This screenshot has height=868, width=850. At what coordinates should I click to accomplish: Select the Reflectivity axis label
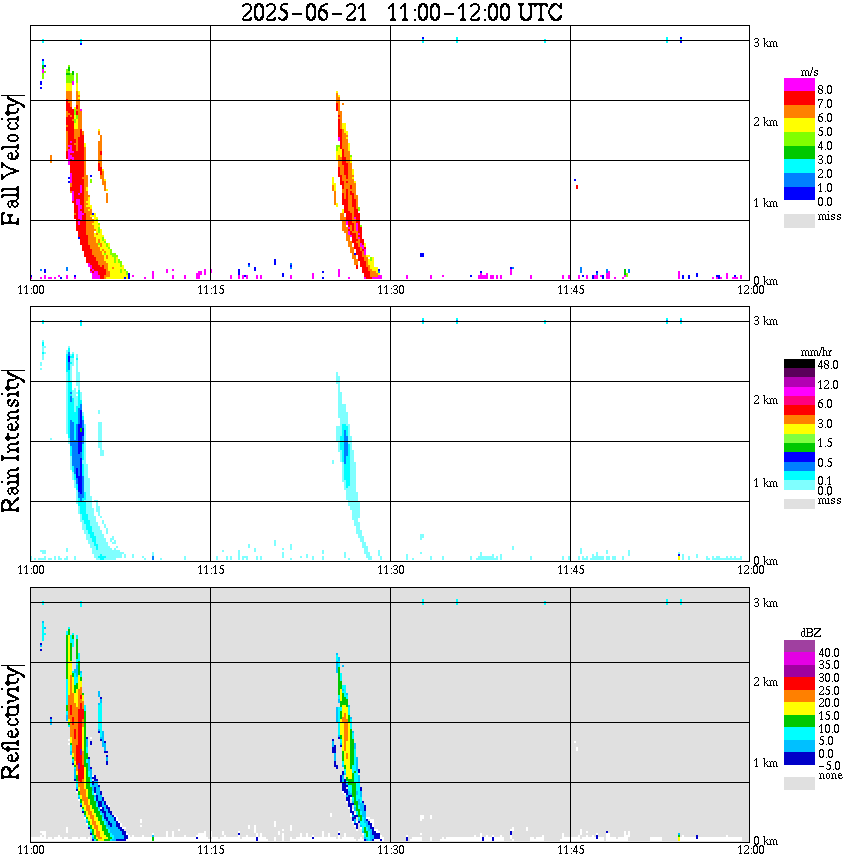click(x=14, y=721)
